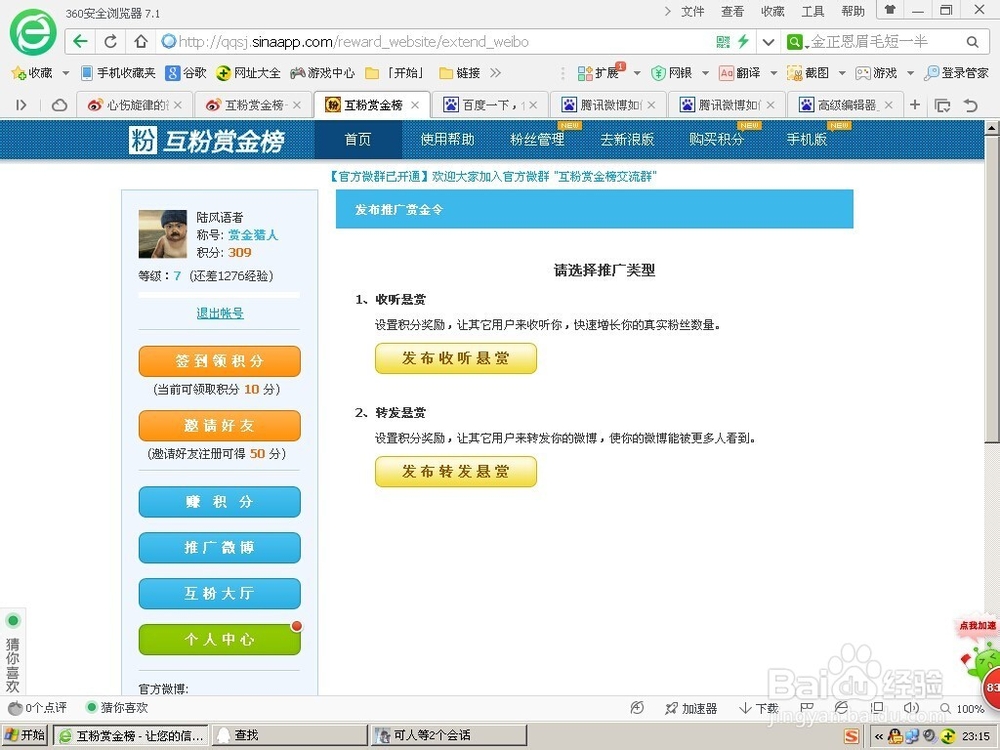Open 使用帮助 in site navigation

pyautogui.click(x=447, y=139)
